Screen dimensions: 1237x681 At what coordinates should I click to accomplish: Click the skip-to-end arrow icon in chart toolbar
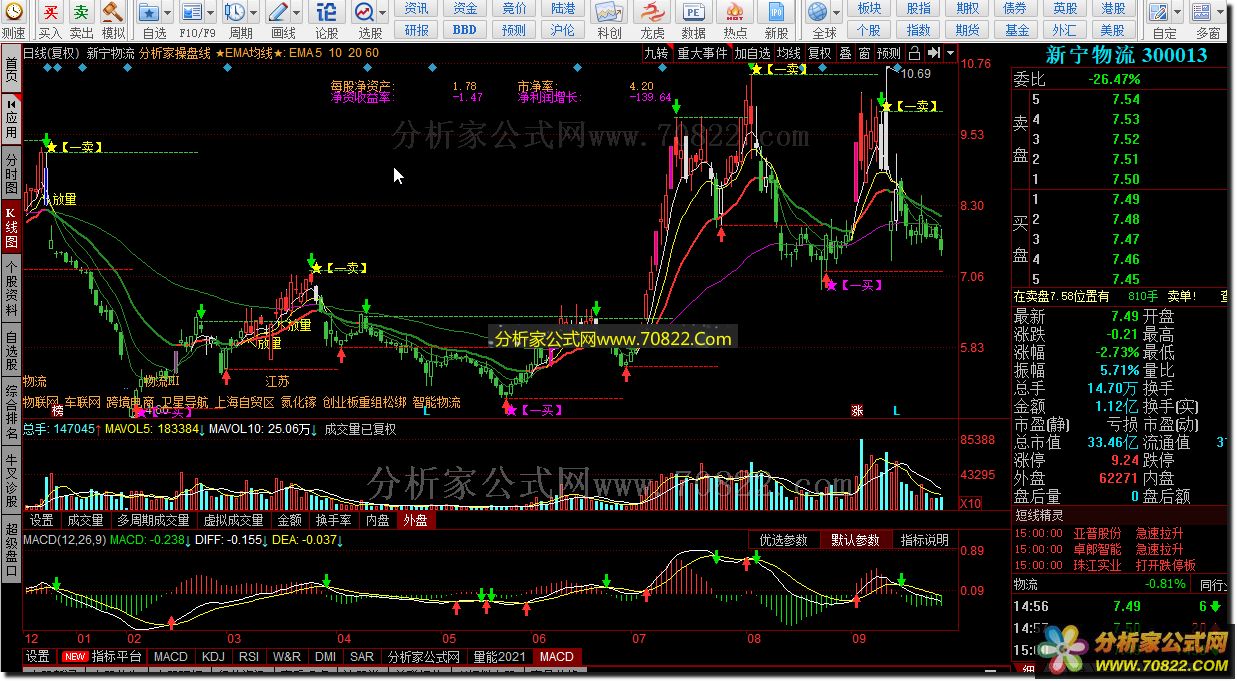[934, 53]
